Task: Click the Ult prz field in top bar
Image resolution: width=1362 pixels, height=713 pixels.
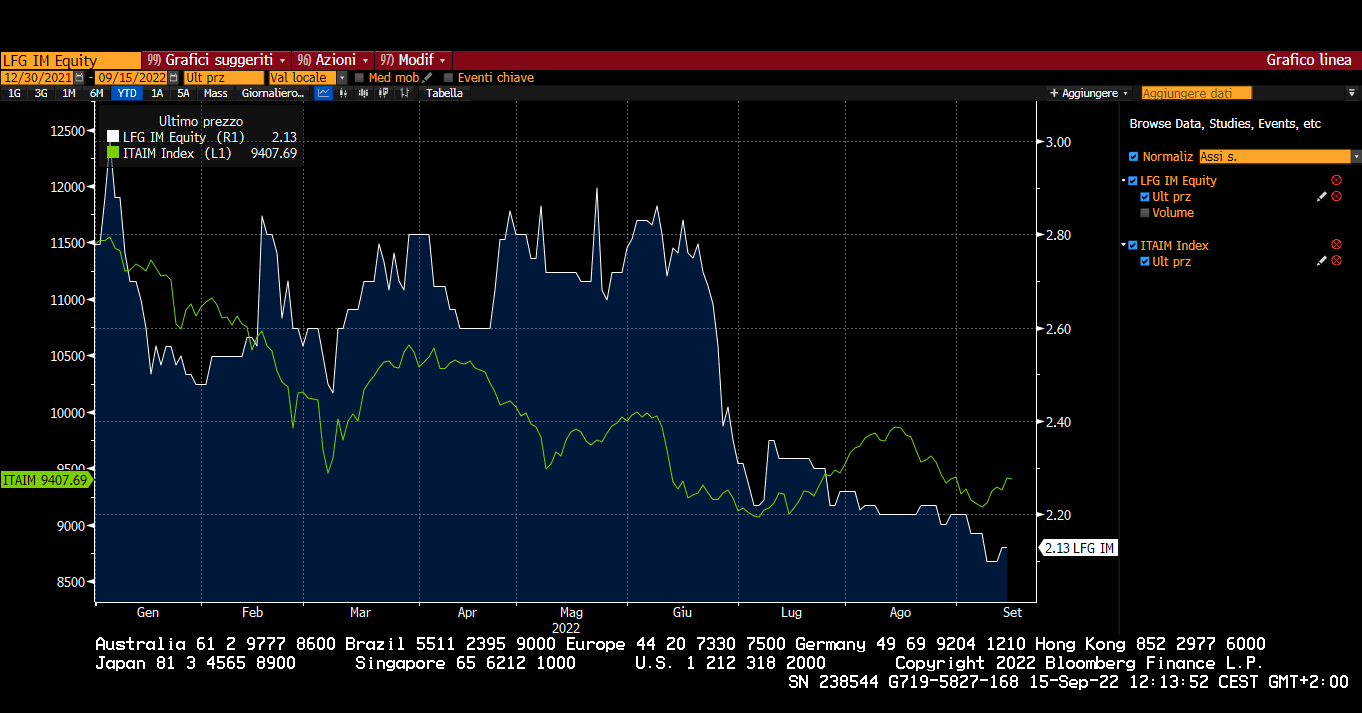Action: coord(224,77)
